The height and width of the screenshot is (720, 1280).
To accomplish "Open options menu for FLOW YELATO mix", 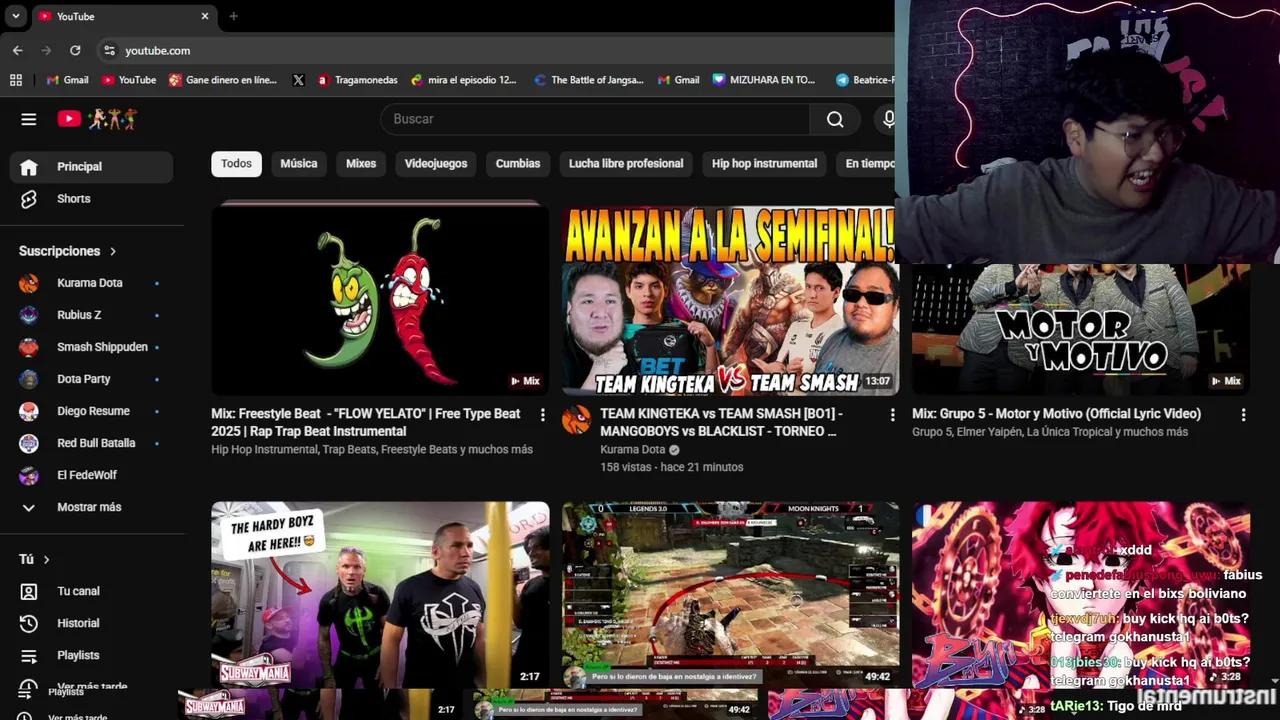I will (x=543, y=414).
